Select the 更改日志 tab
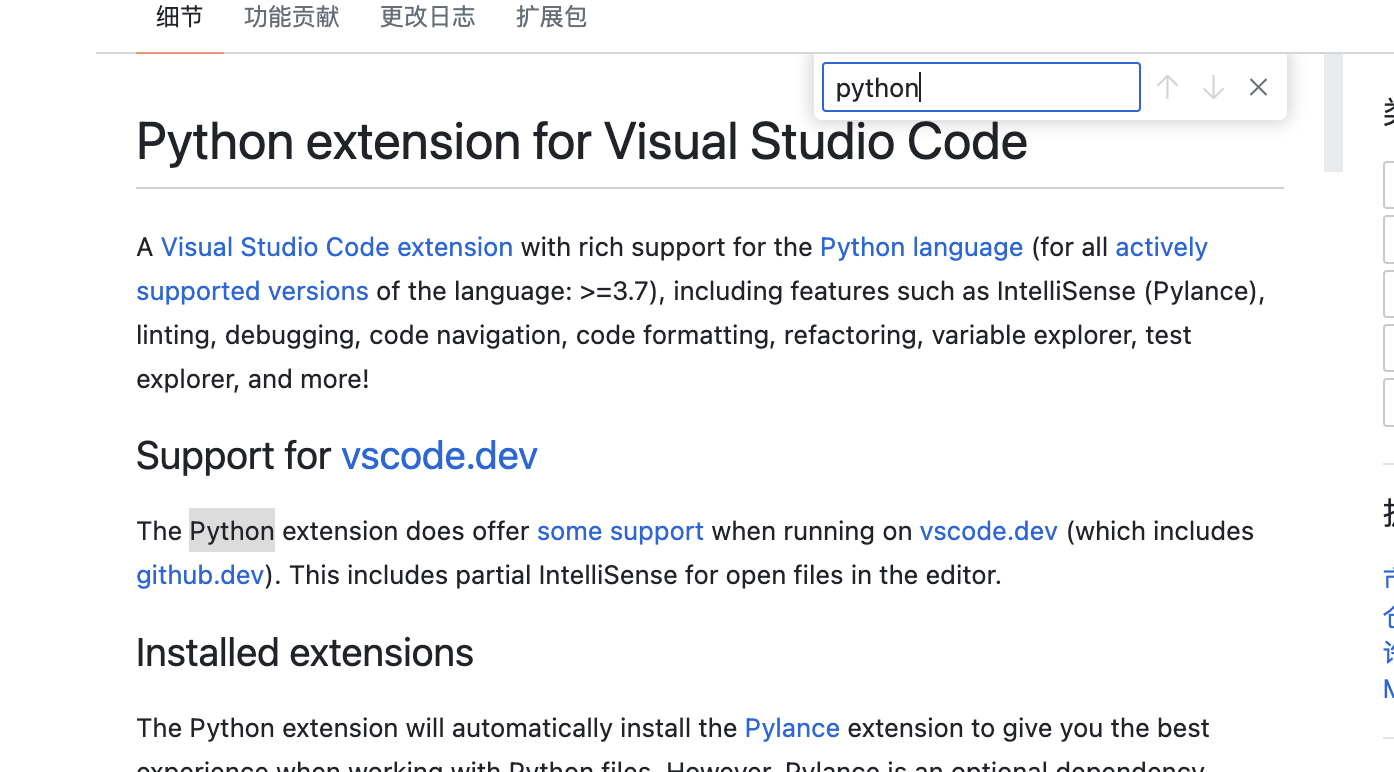The width and height of the screenshot is (1394, 772). (428, 17)
